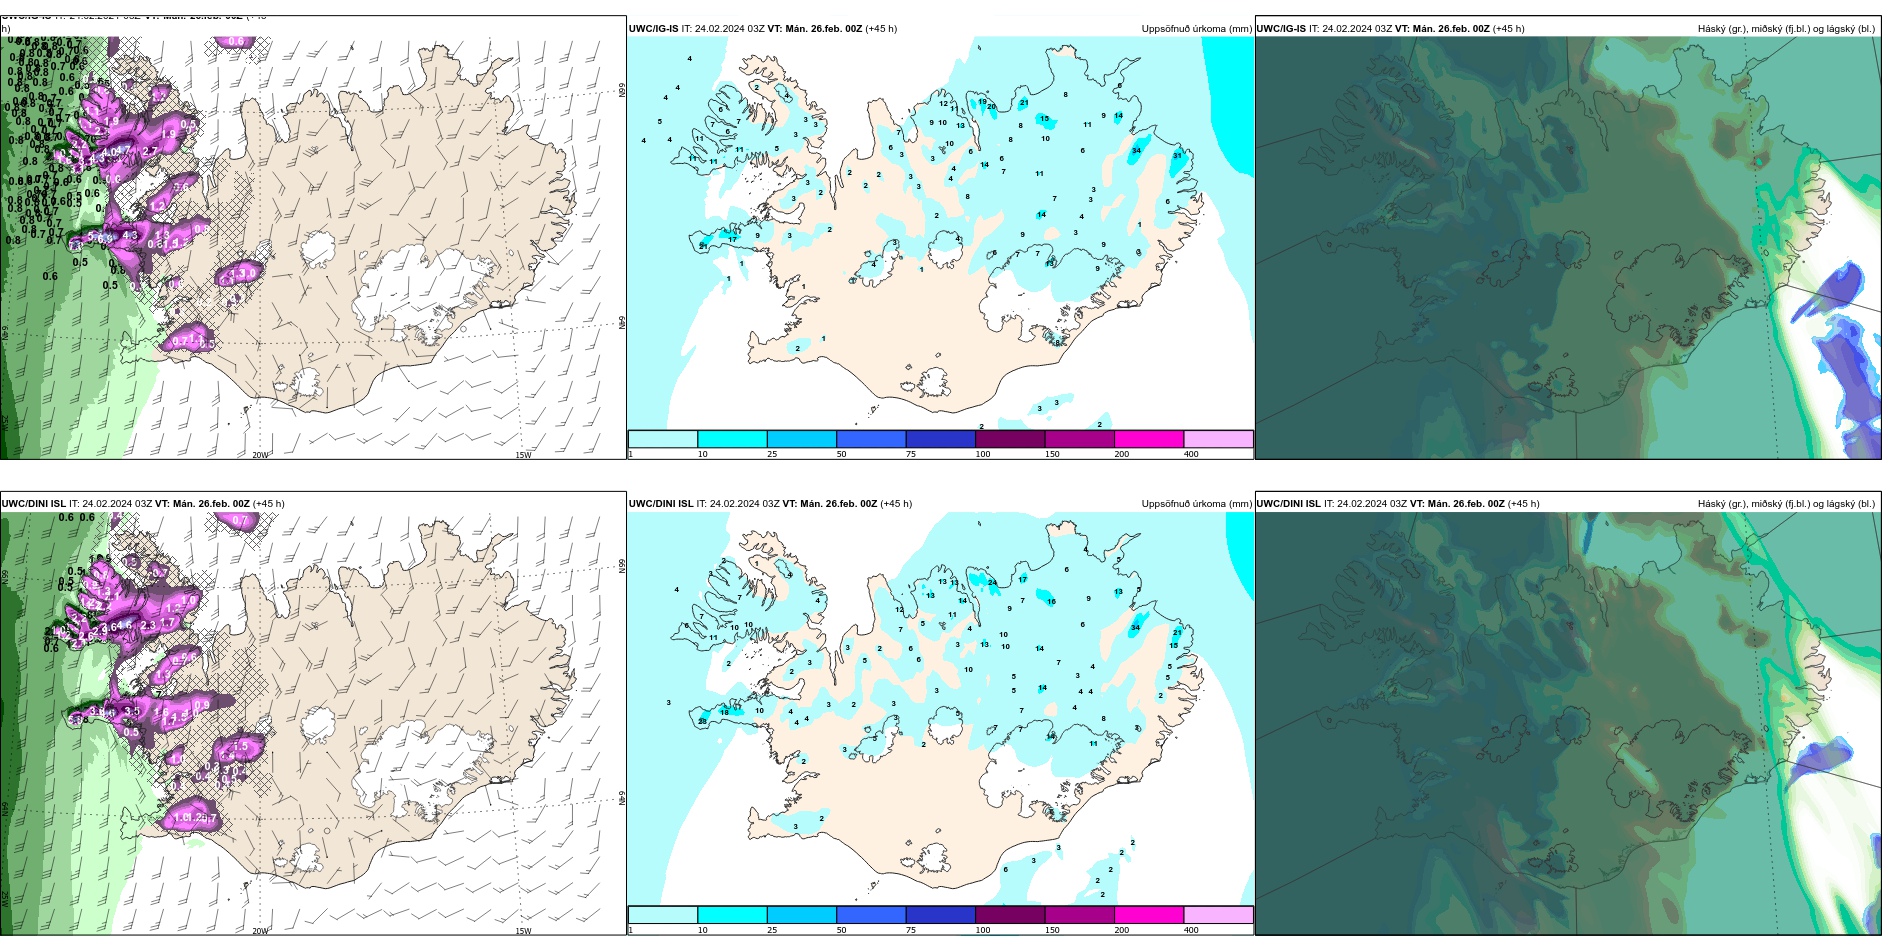
Task: Pick the above-400 mm swatch in DINI ISL legend
Action: (1218, 915)
